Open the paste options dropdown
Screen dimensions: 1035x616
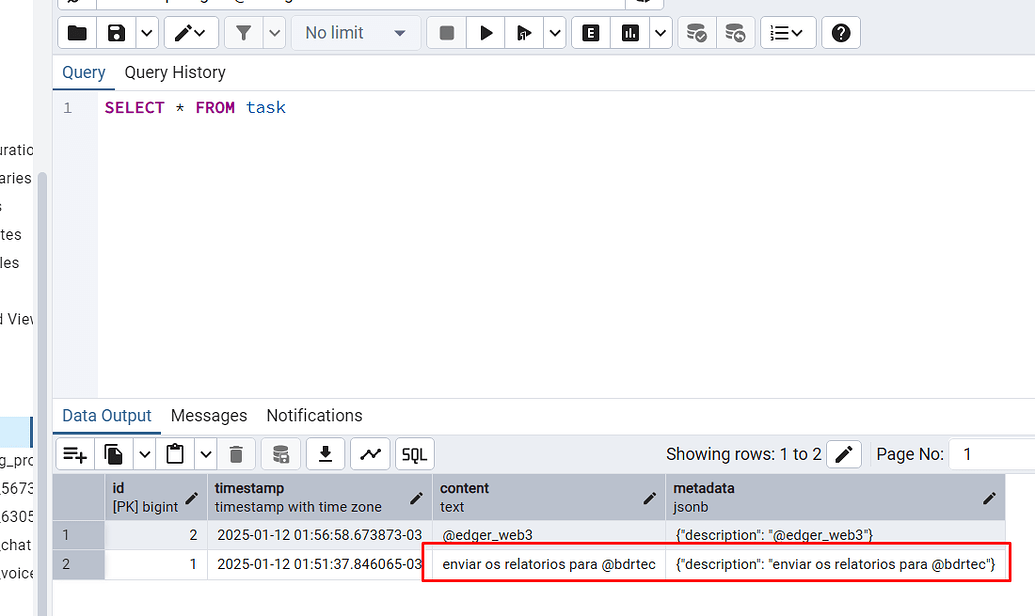click(205, 453)
